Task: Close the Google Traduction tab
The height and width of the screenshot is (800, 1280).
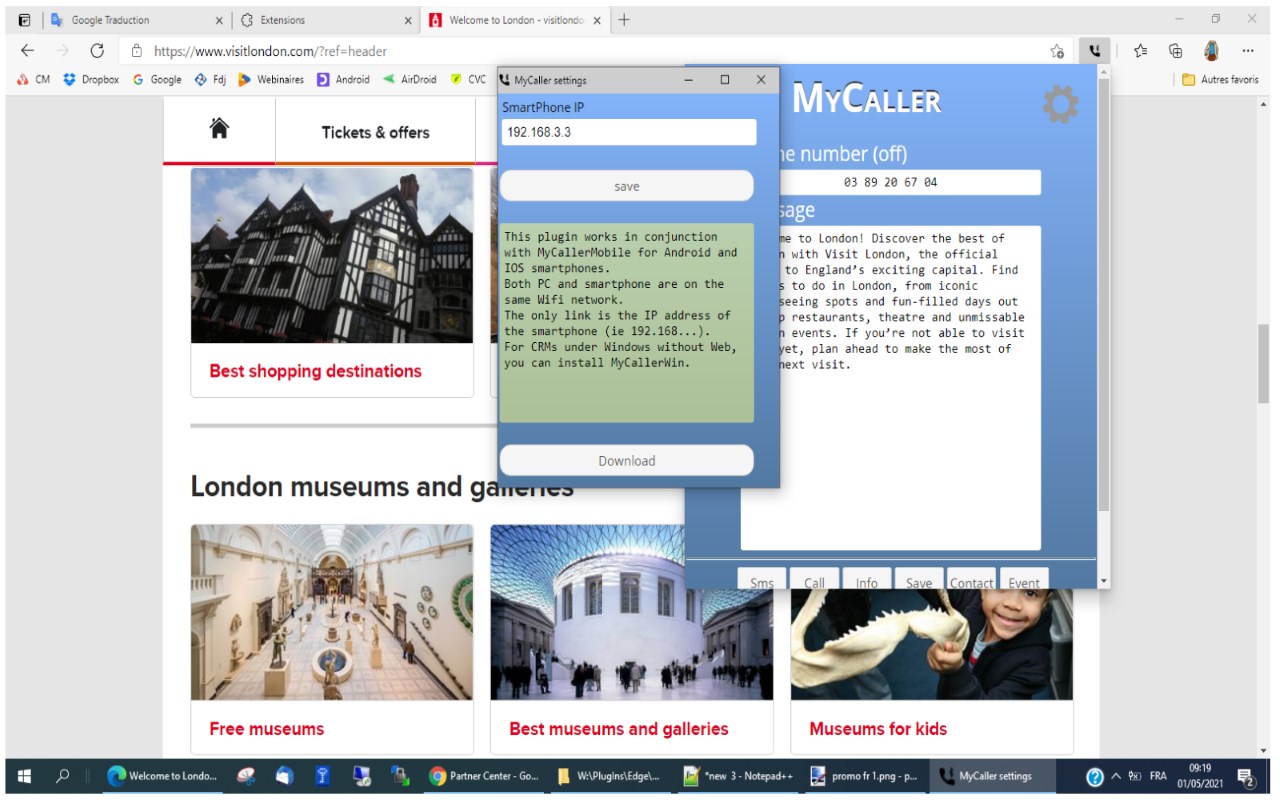Action: [x=219, y=20]
